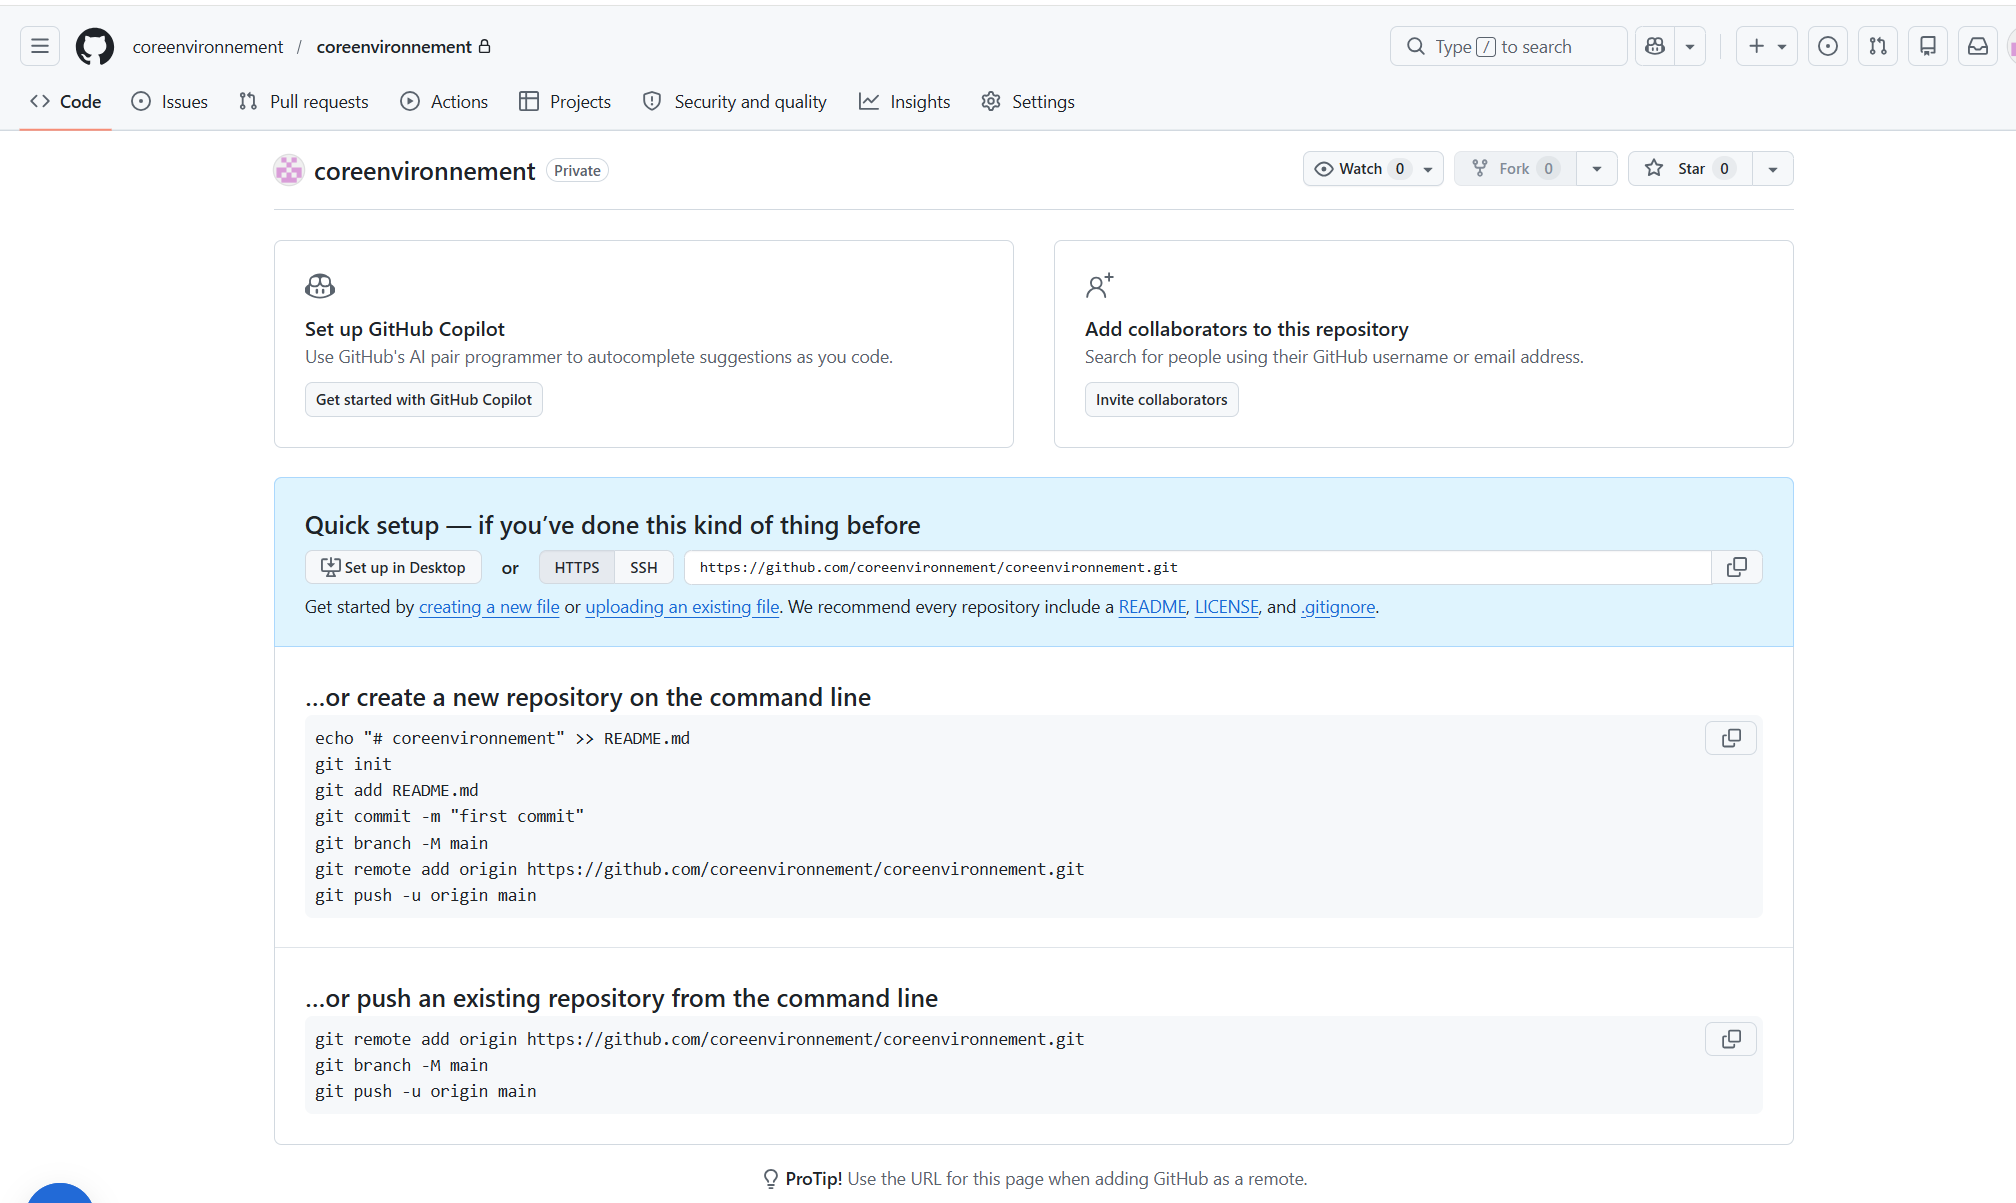Open the Issues icon in top-right header

coord(1828,46)
